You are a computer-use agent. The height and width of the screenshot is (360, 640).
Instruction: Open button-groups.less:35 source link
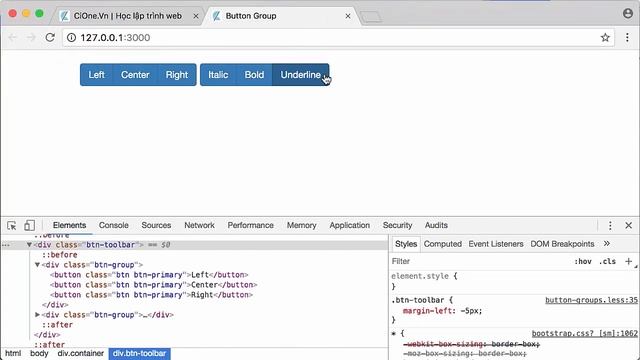(591, 300)
